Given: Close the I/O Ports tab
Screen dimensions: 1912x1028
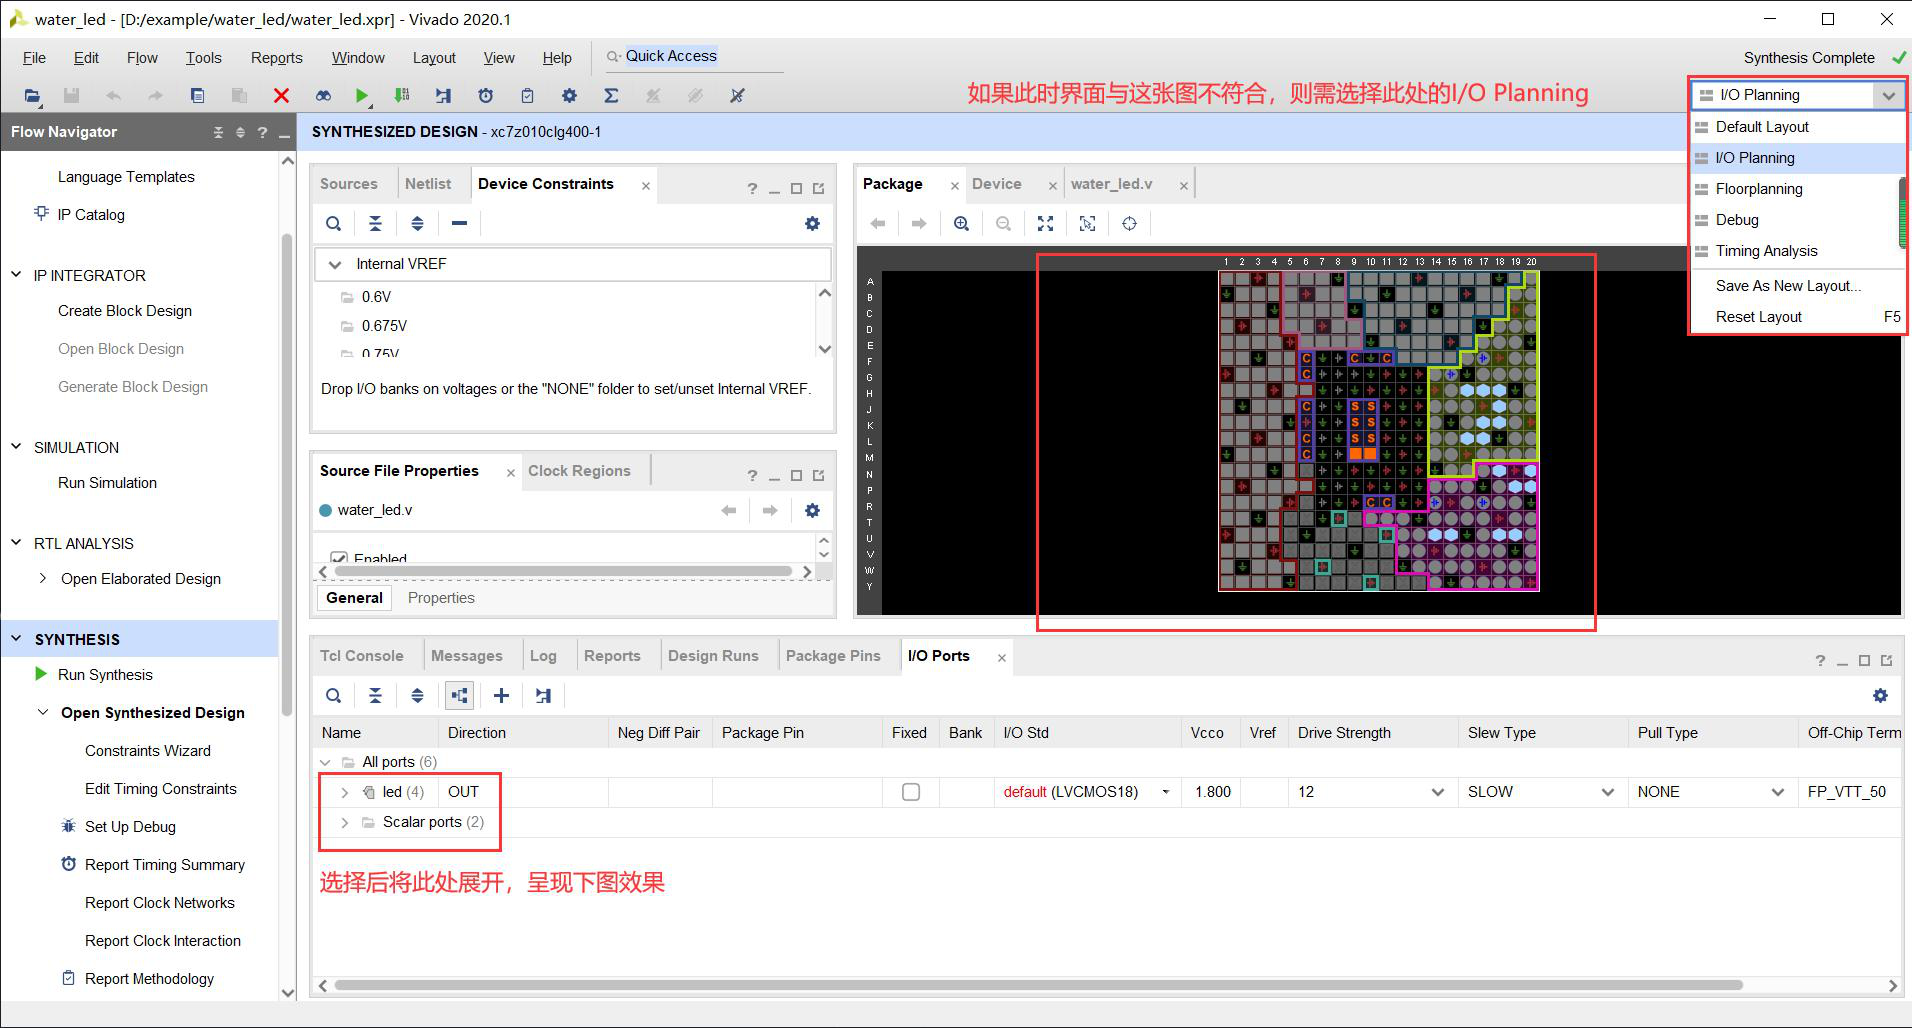Looking at the screenshot, I should click(x=1001, y=657).
